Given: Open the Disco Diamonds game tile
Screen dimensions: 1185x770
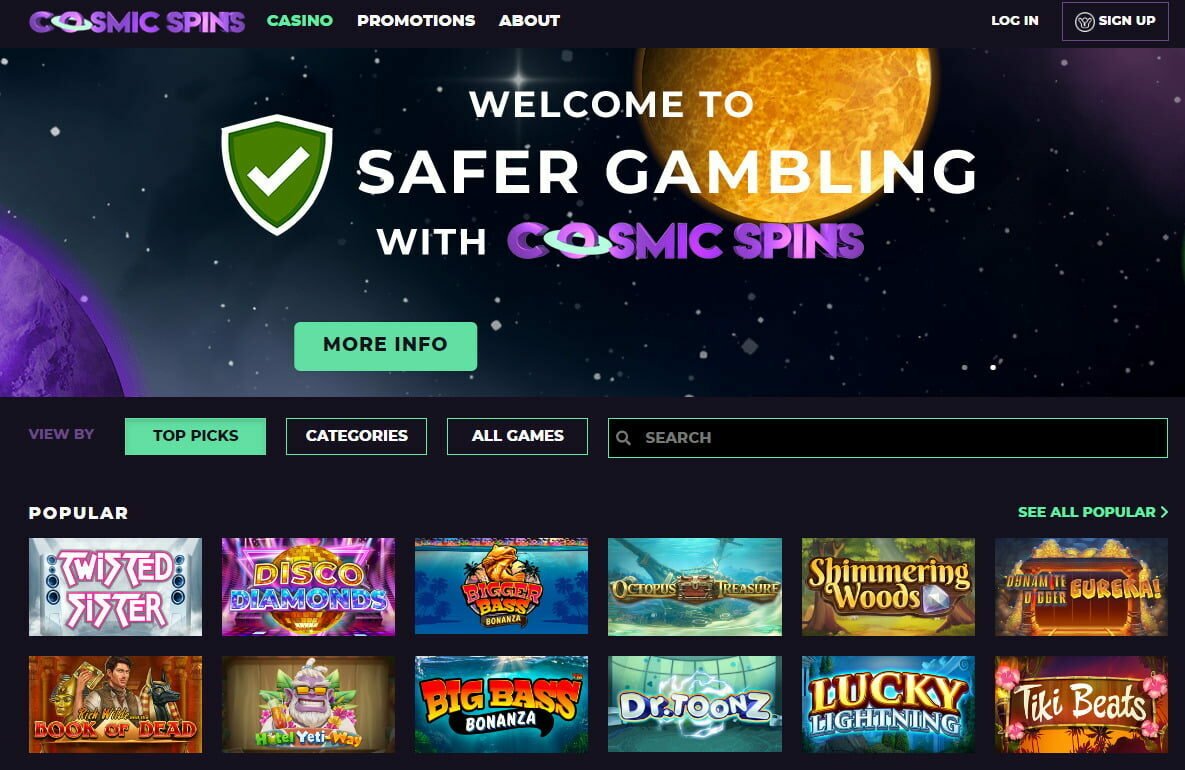Looking at the screenshot, I should (x=308, y=586).
